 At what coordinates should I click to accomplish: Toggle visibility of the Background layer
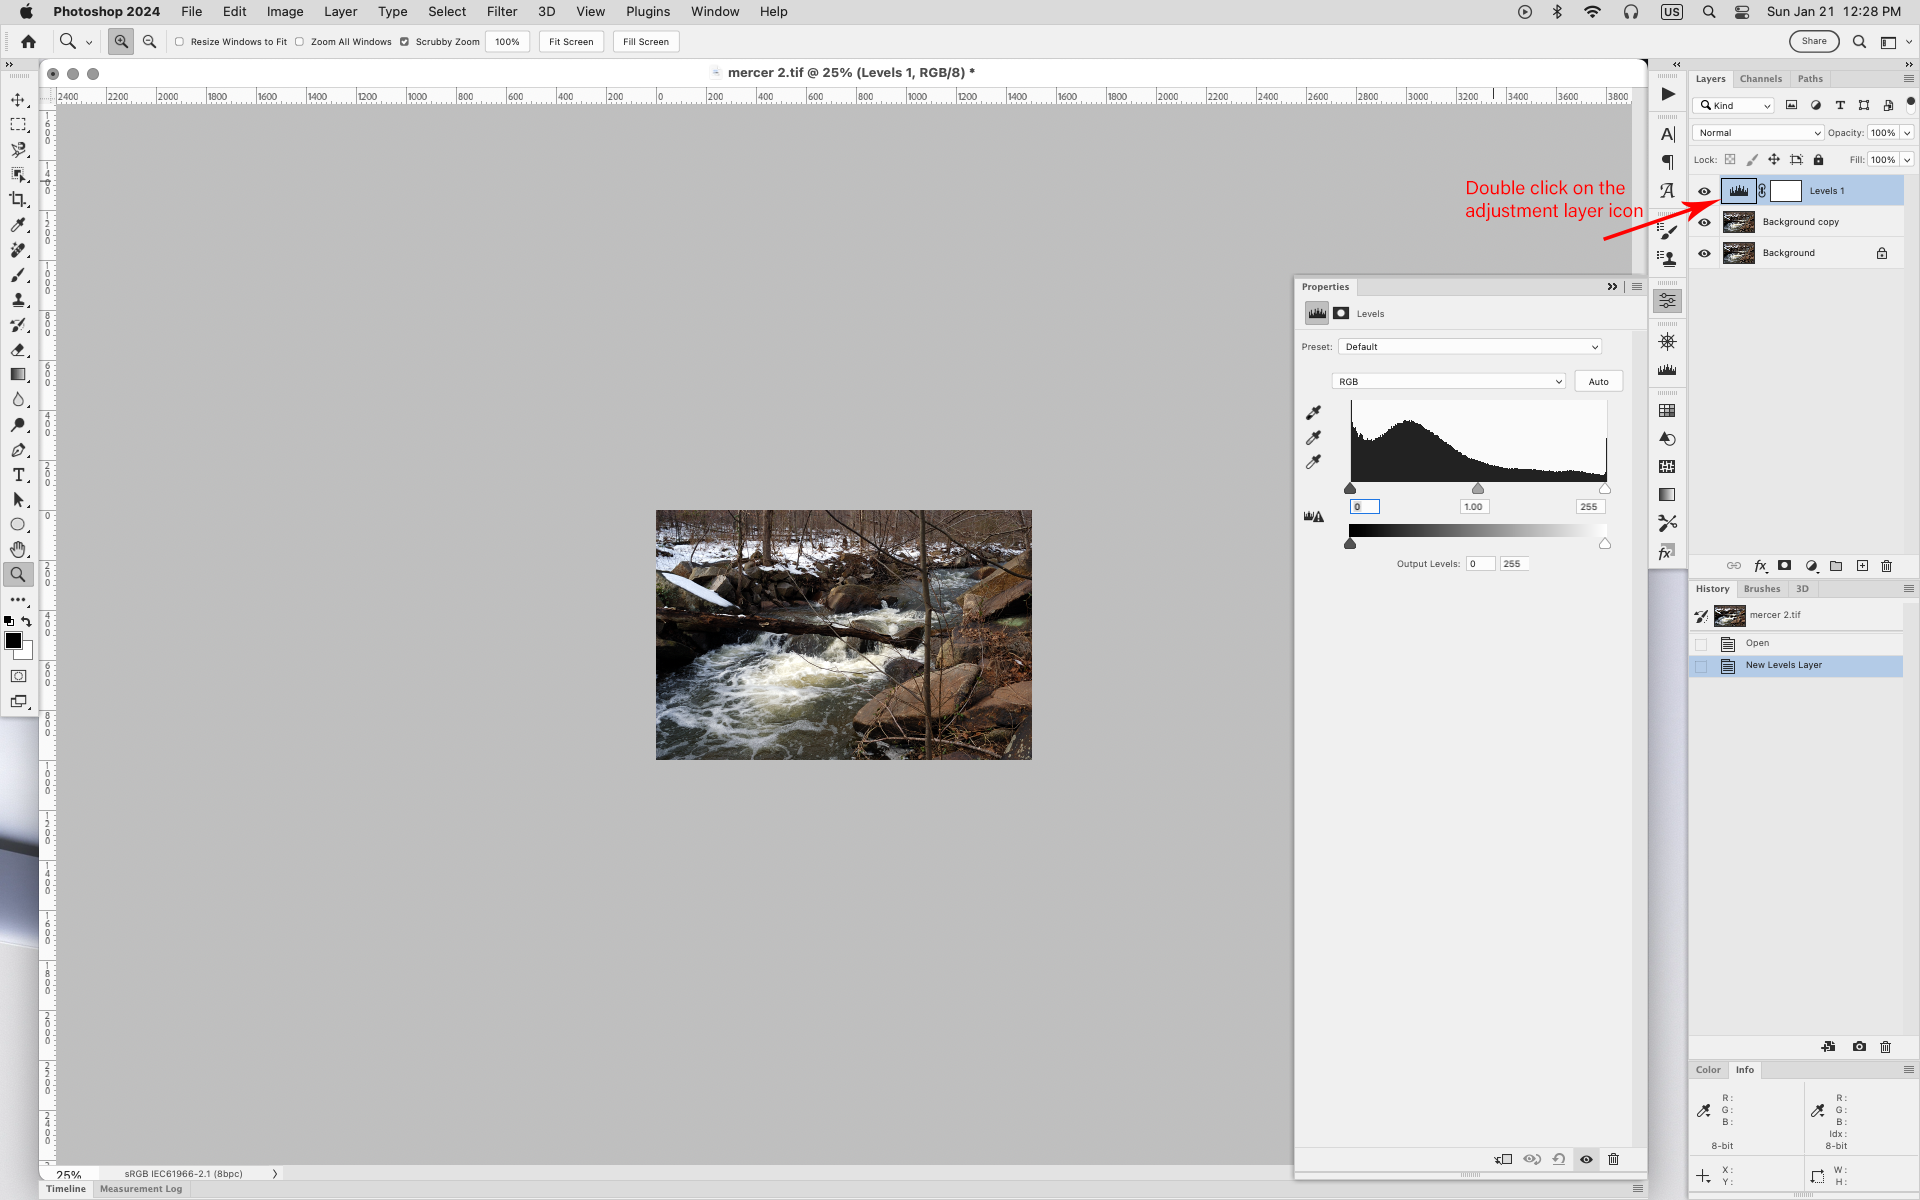click(1705, 252)
